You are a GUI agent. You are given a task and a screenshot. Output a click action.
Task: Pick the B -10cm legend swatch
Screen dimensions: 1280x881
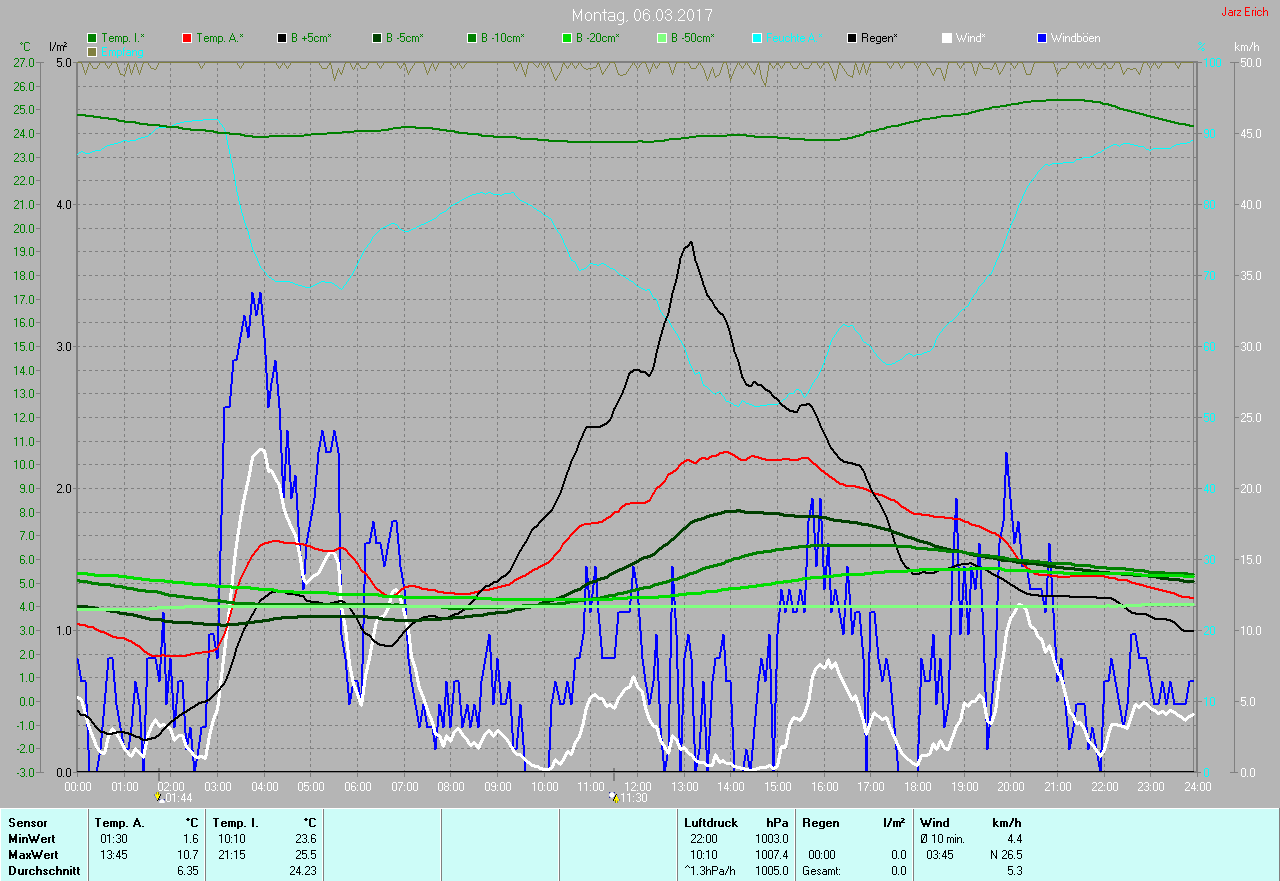(473, 38)
